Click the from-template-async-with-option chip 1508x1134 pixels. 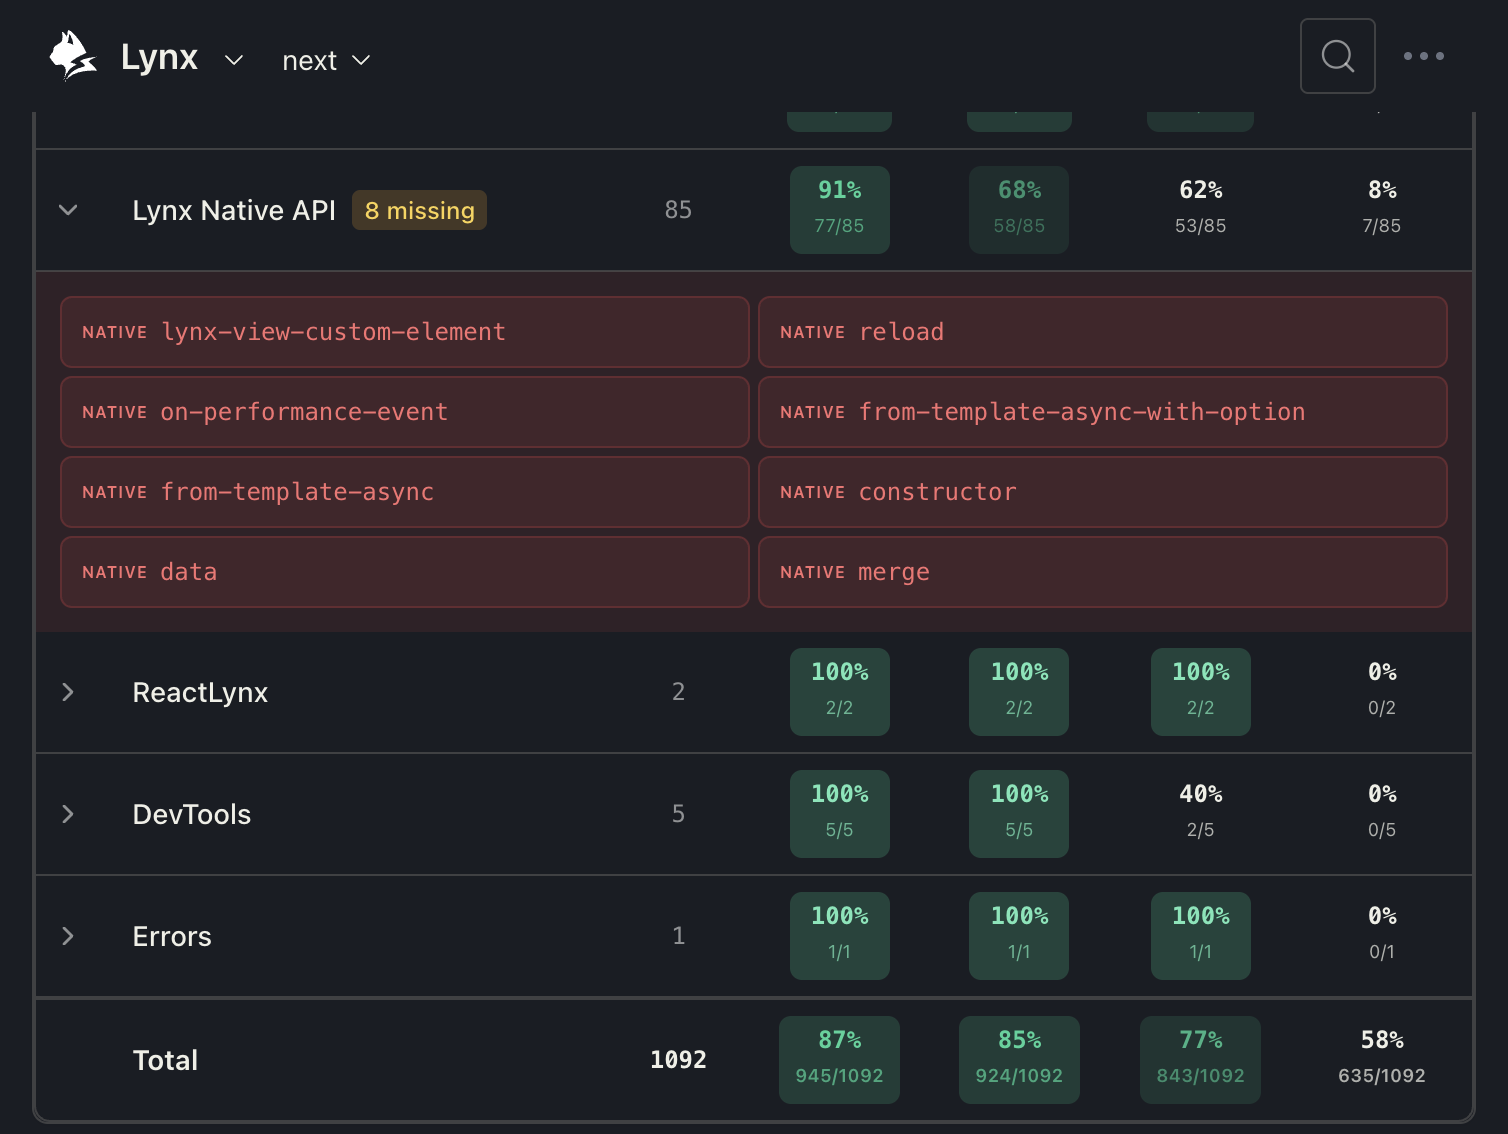click(x=1103, y=412)
